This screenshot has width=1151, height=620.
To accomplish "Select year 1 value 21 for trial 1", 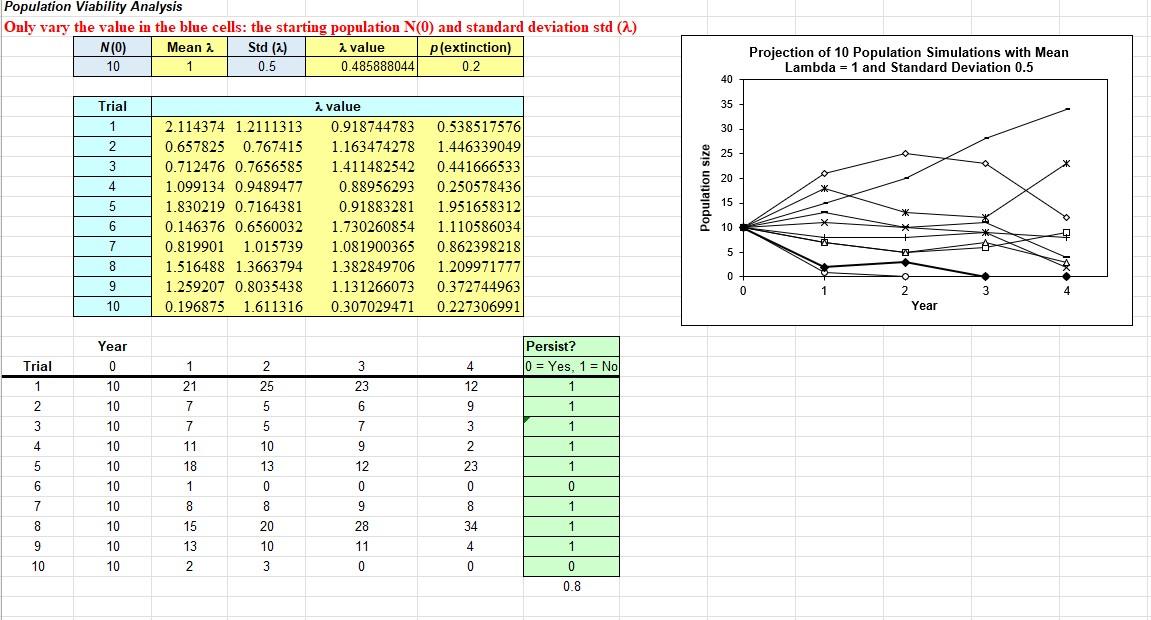I will [189, 387].
